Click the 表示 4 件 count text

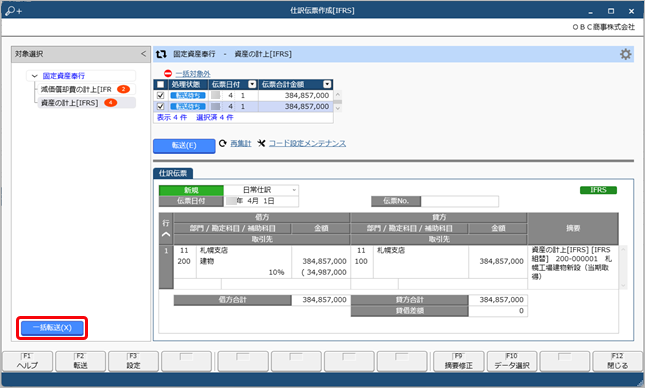[172, 118]
